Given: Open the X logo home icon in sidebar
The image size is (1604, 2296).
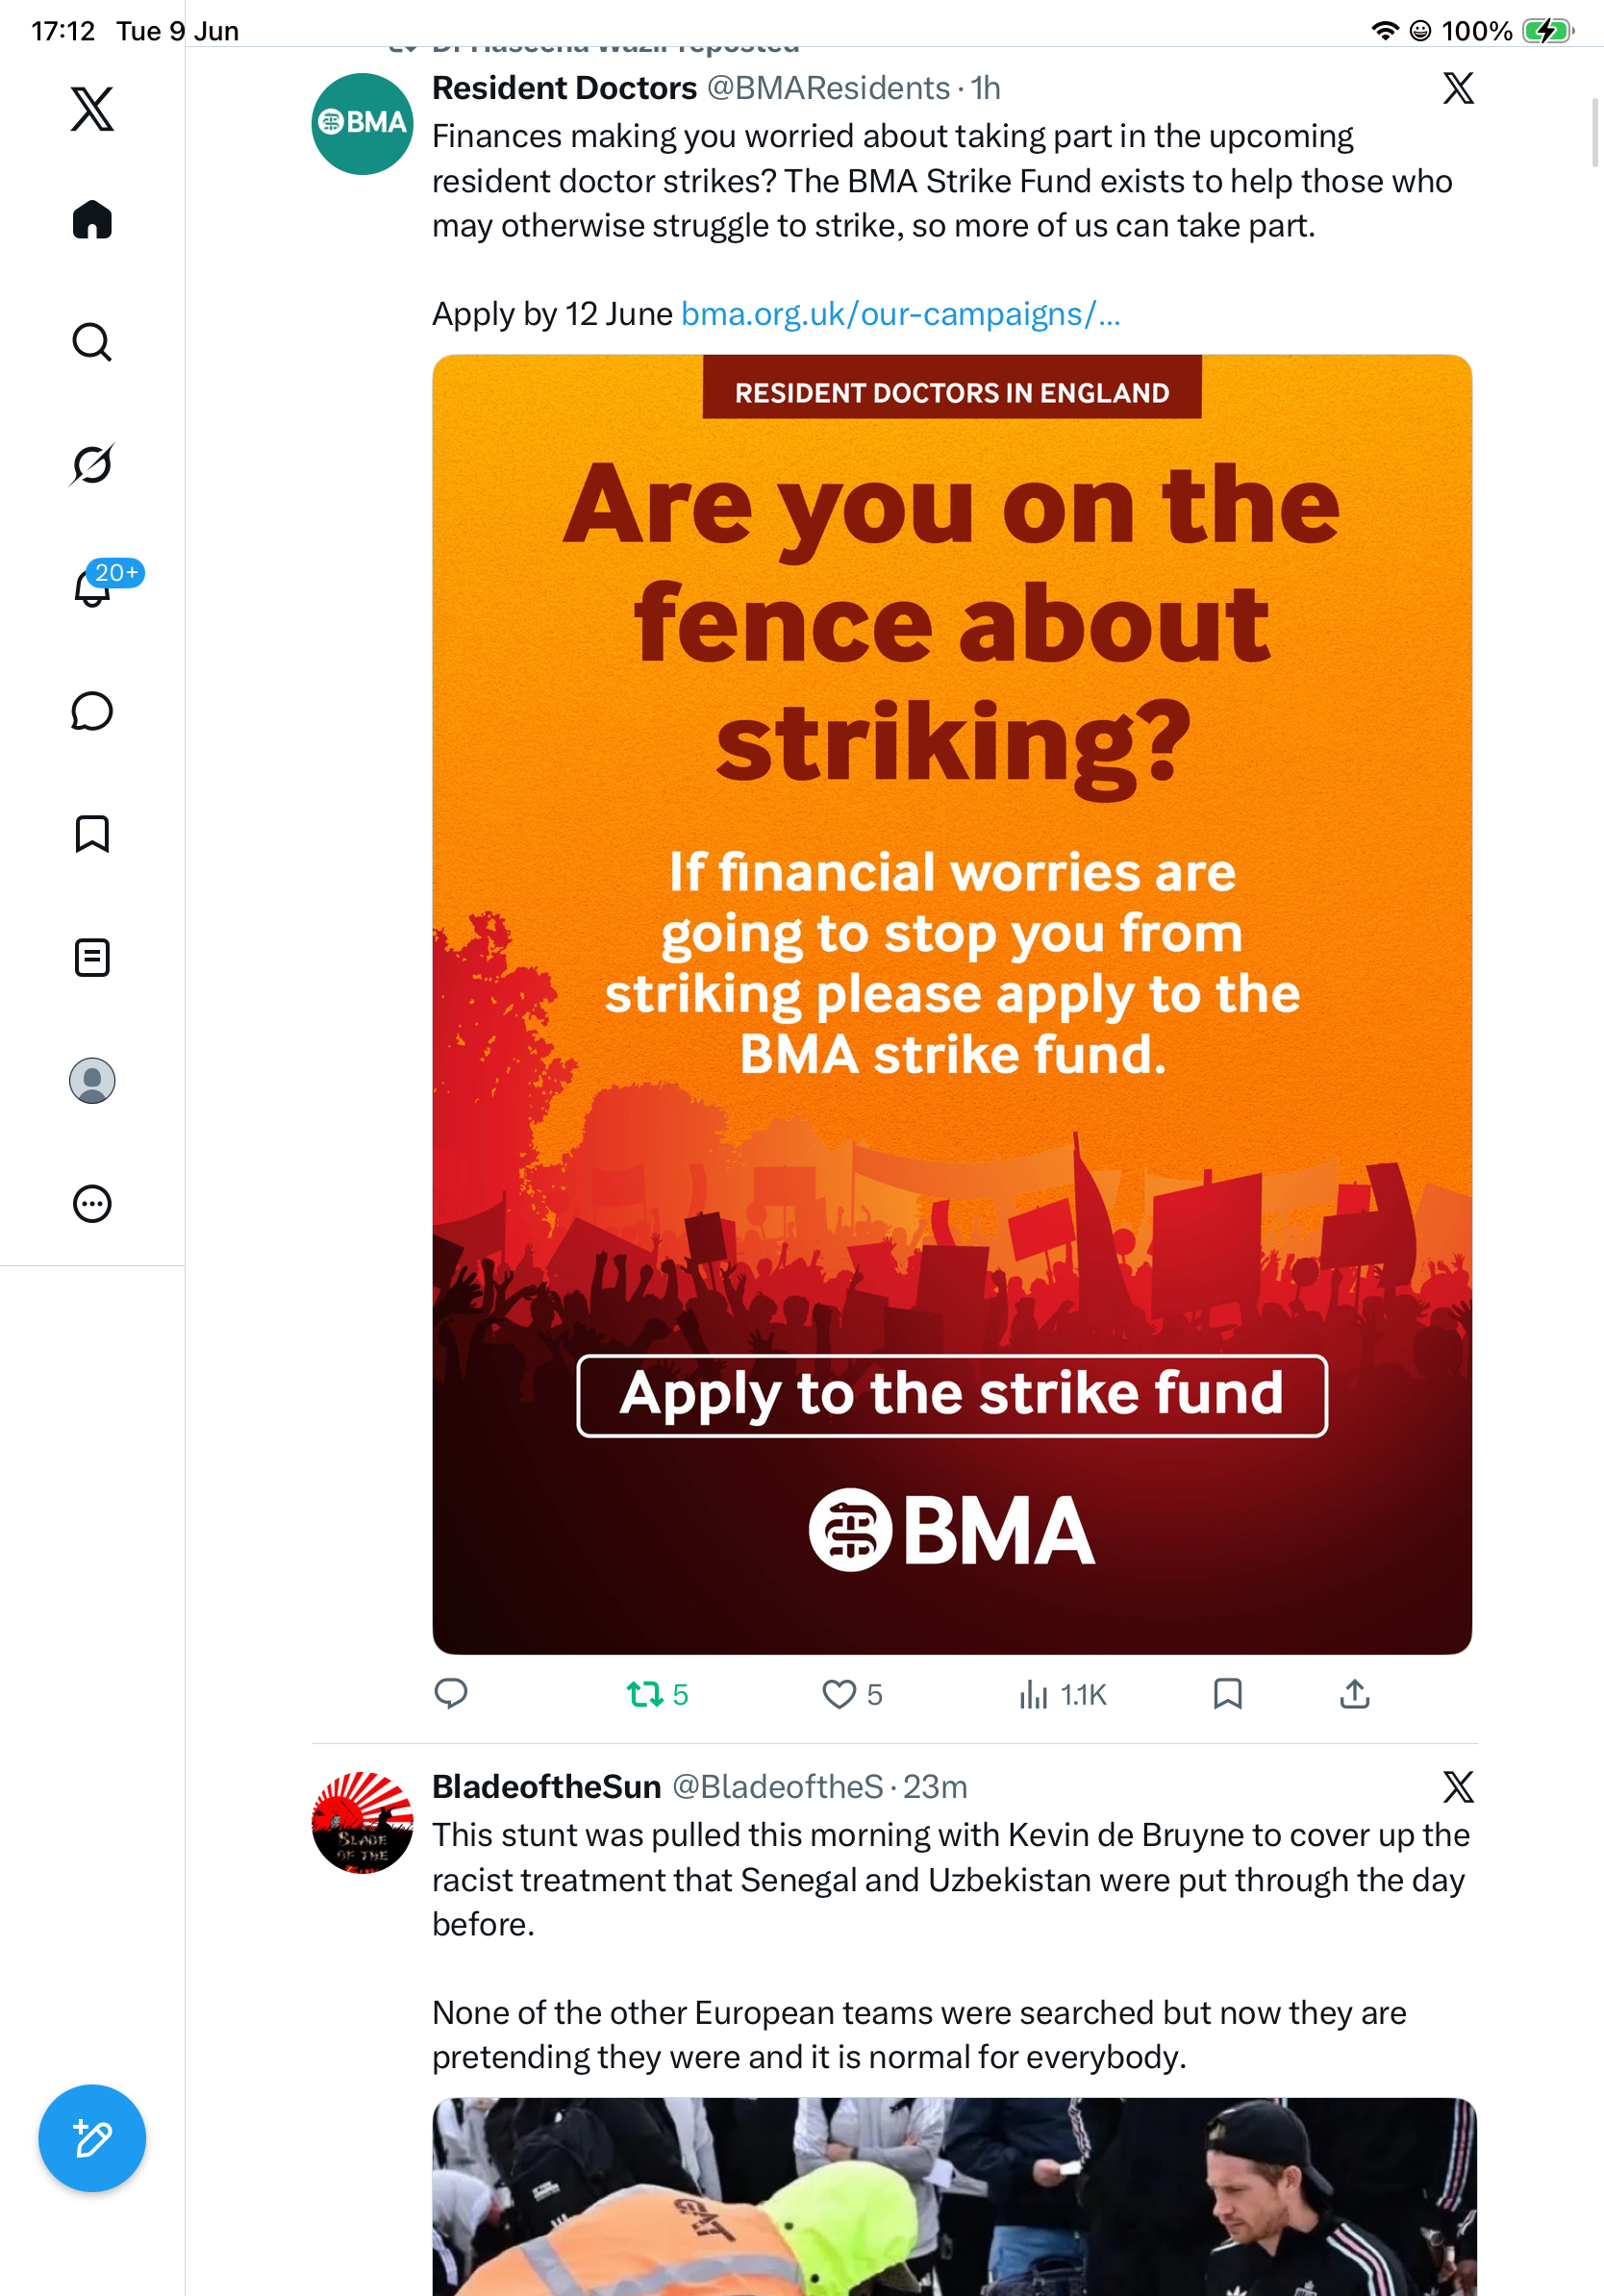Looking at the screenshot, I should point(92,109).
